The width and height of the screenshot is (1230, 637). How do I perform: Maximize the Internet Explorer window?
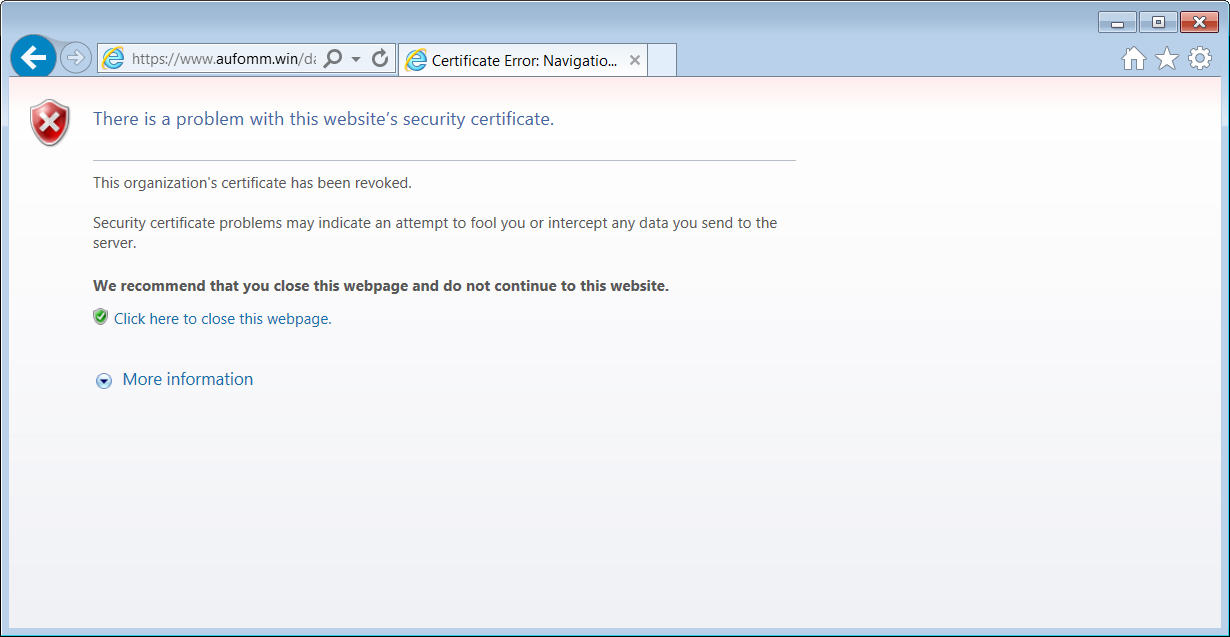click(1158, 23)
